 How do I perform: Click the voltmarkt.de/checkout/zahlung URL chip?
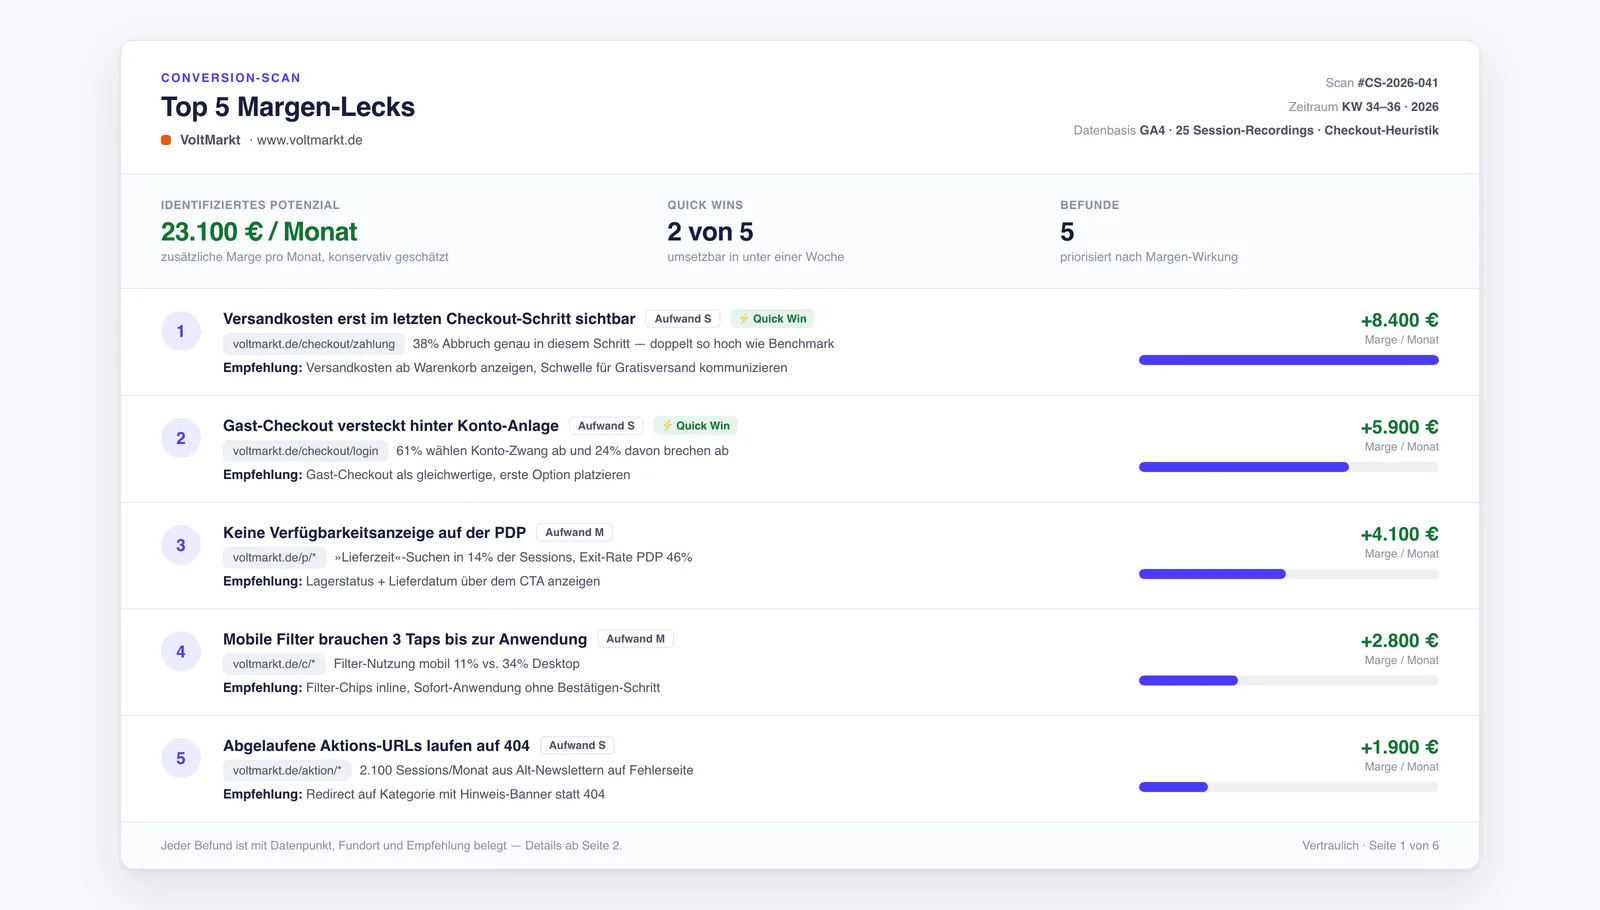(x=314, y=344)
